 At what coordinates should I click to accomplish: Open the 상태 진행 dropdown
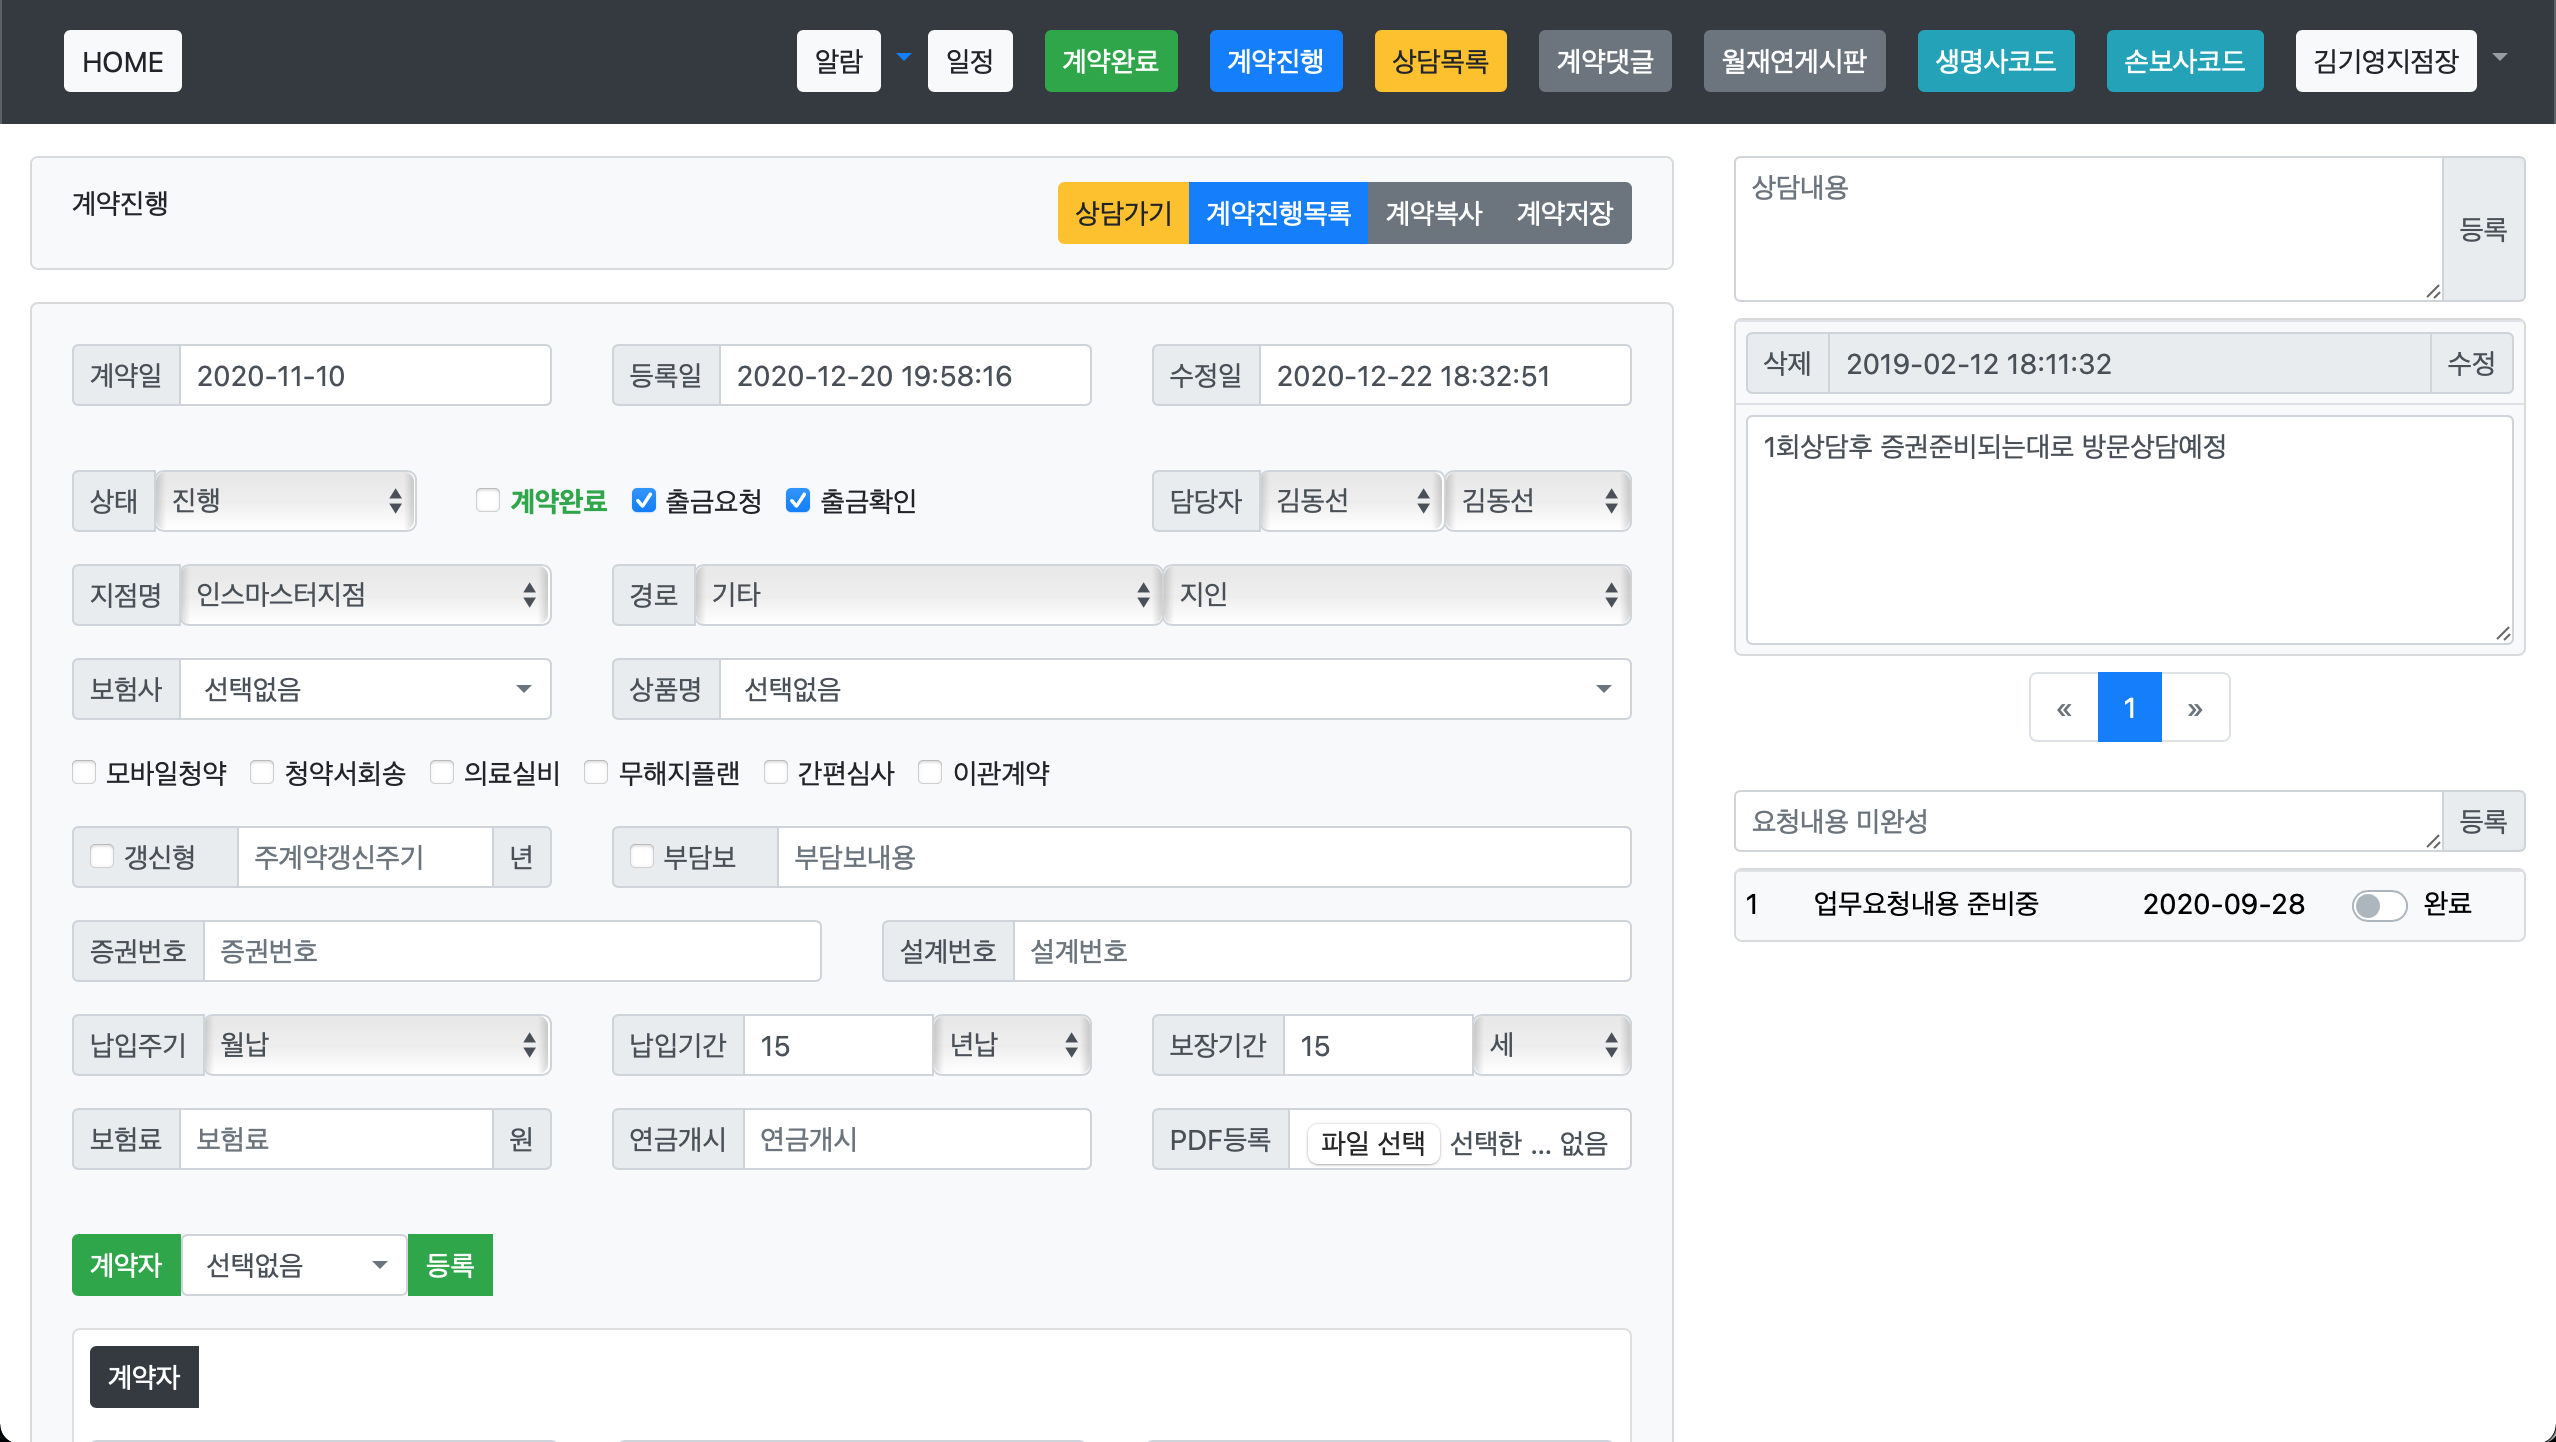coord(286,500)
